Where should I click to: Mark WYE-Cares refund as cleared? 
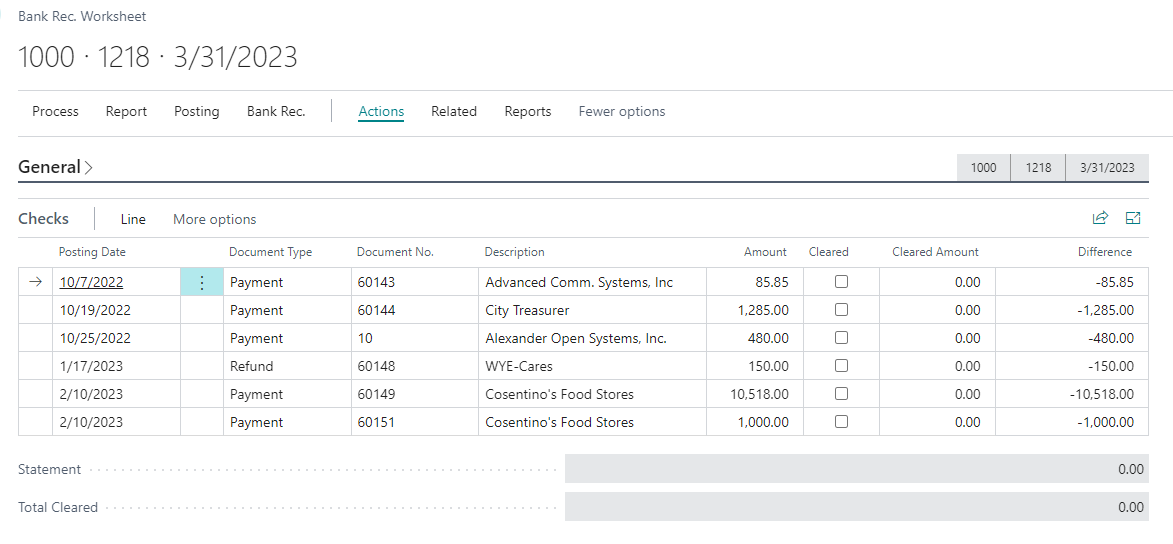pos(841,366)
